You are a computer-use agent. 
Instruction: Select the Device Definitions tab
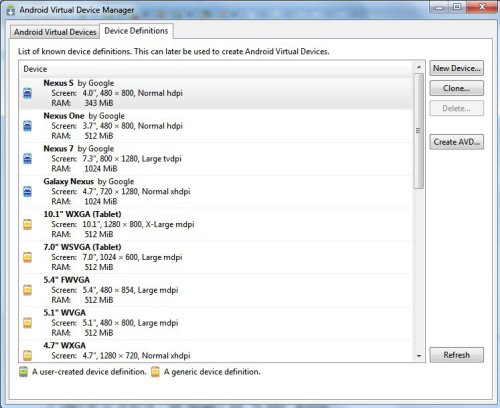click(x=136, y=31)
